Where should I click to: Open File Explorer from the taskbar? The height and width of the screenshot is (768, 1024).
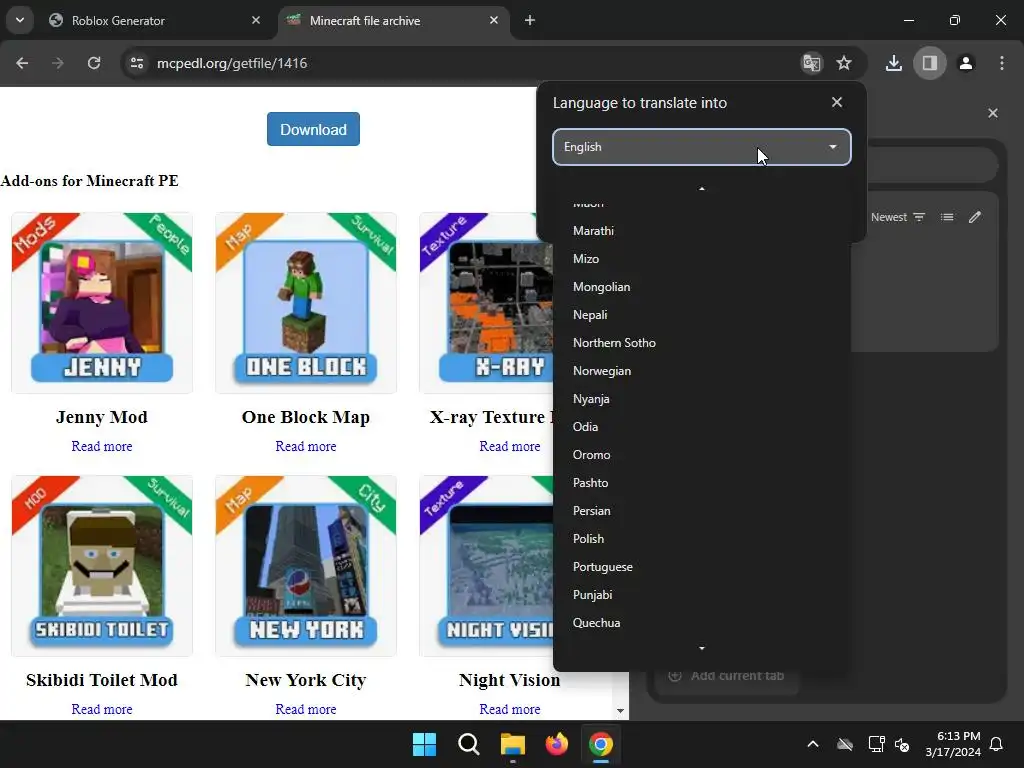tap(513, 744)
